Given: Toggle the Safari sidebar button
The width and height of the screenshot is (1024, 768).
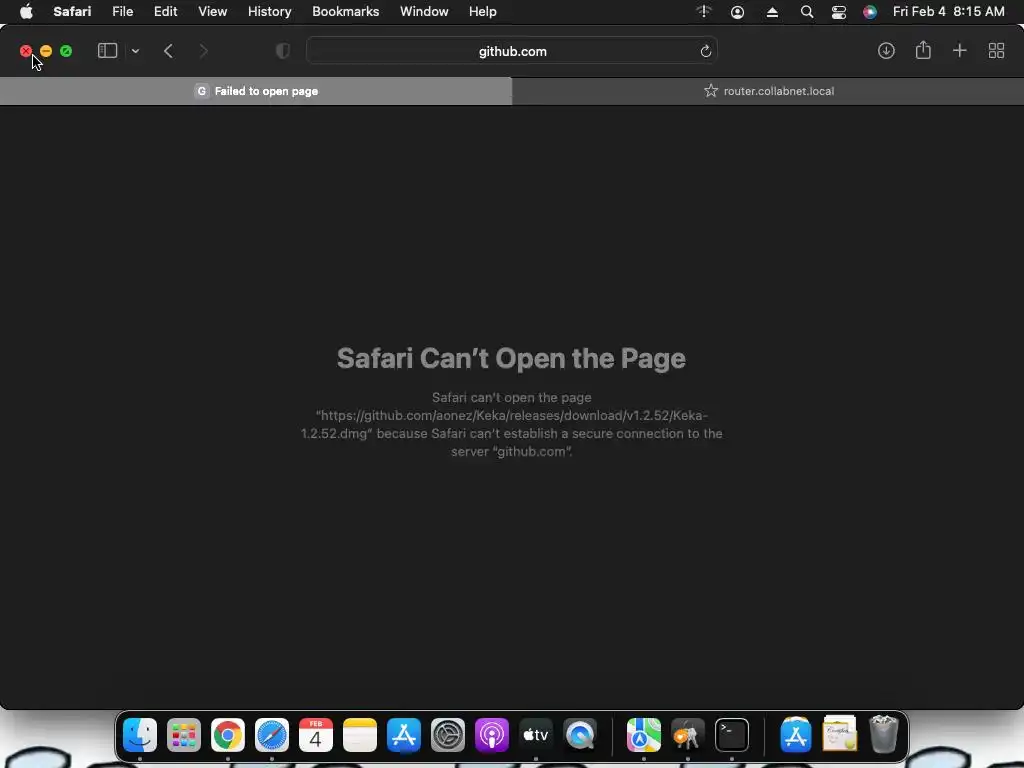Looking at the screenshot, I should [107, 51].
